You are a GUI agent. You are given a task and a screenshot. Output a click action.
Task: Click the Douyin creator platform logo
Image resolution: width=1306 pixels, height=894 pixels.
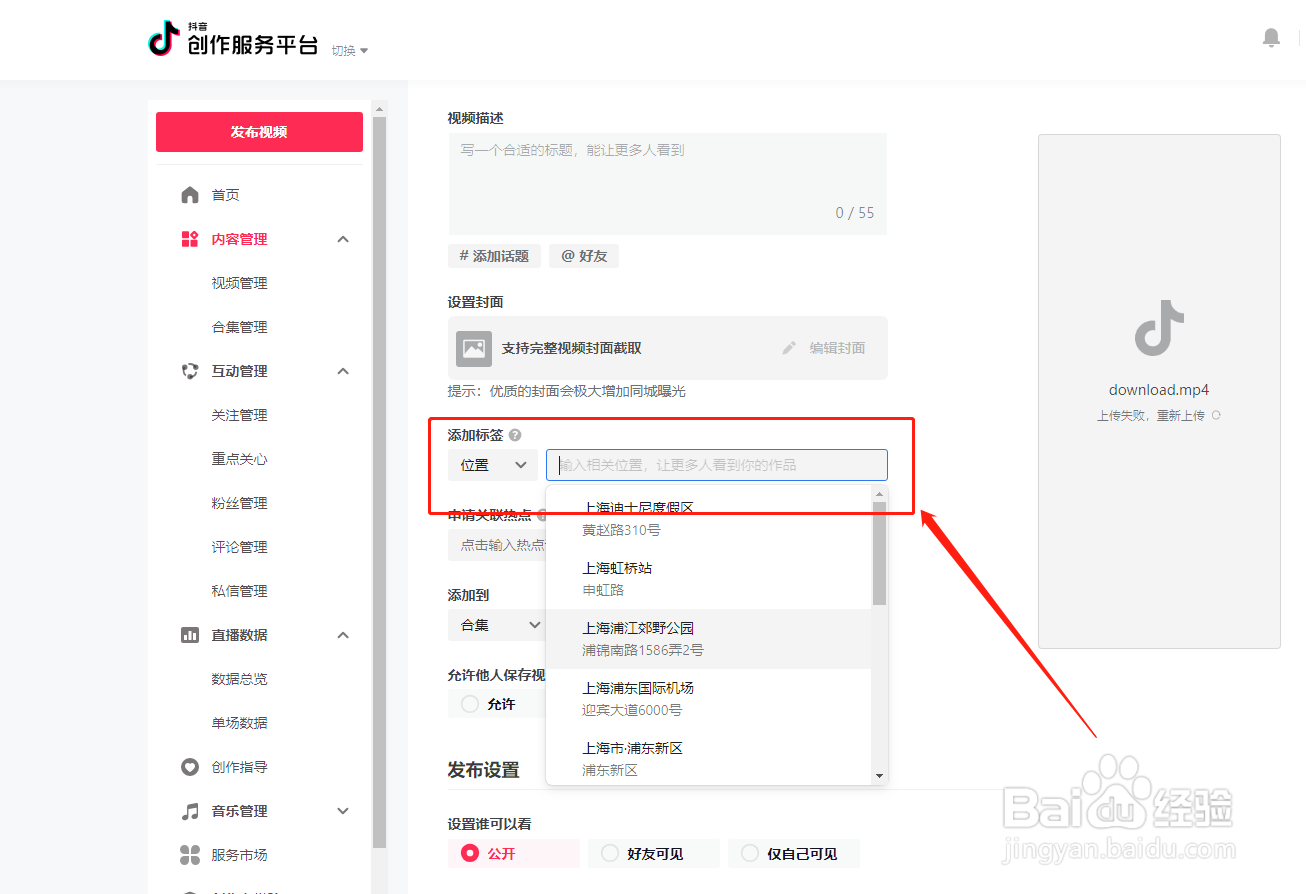tap(233, 40)
